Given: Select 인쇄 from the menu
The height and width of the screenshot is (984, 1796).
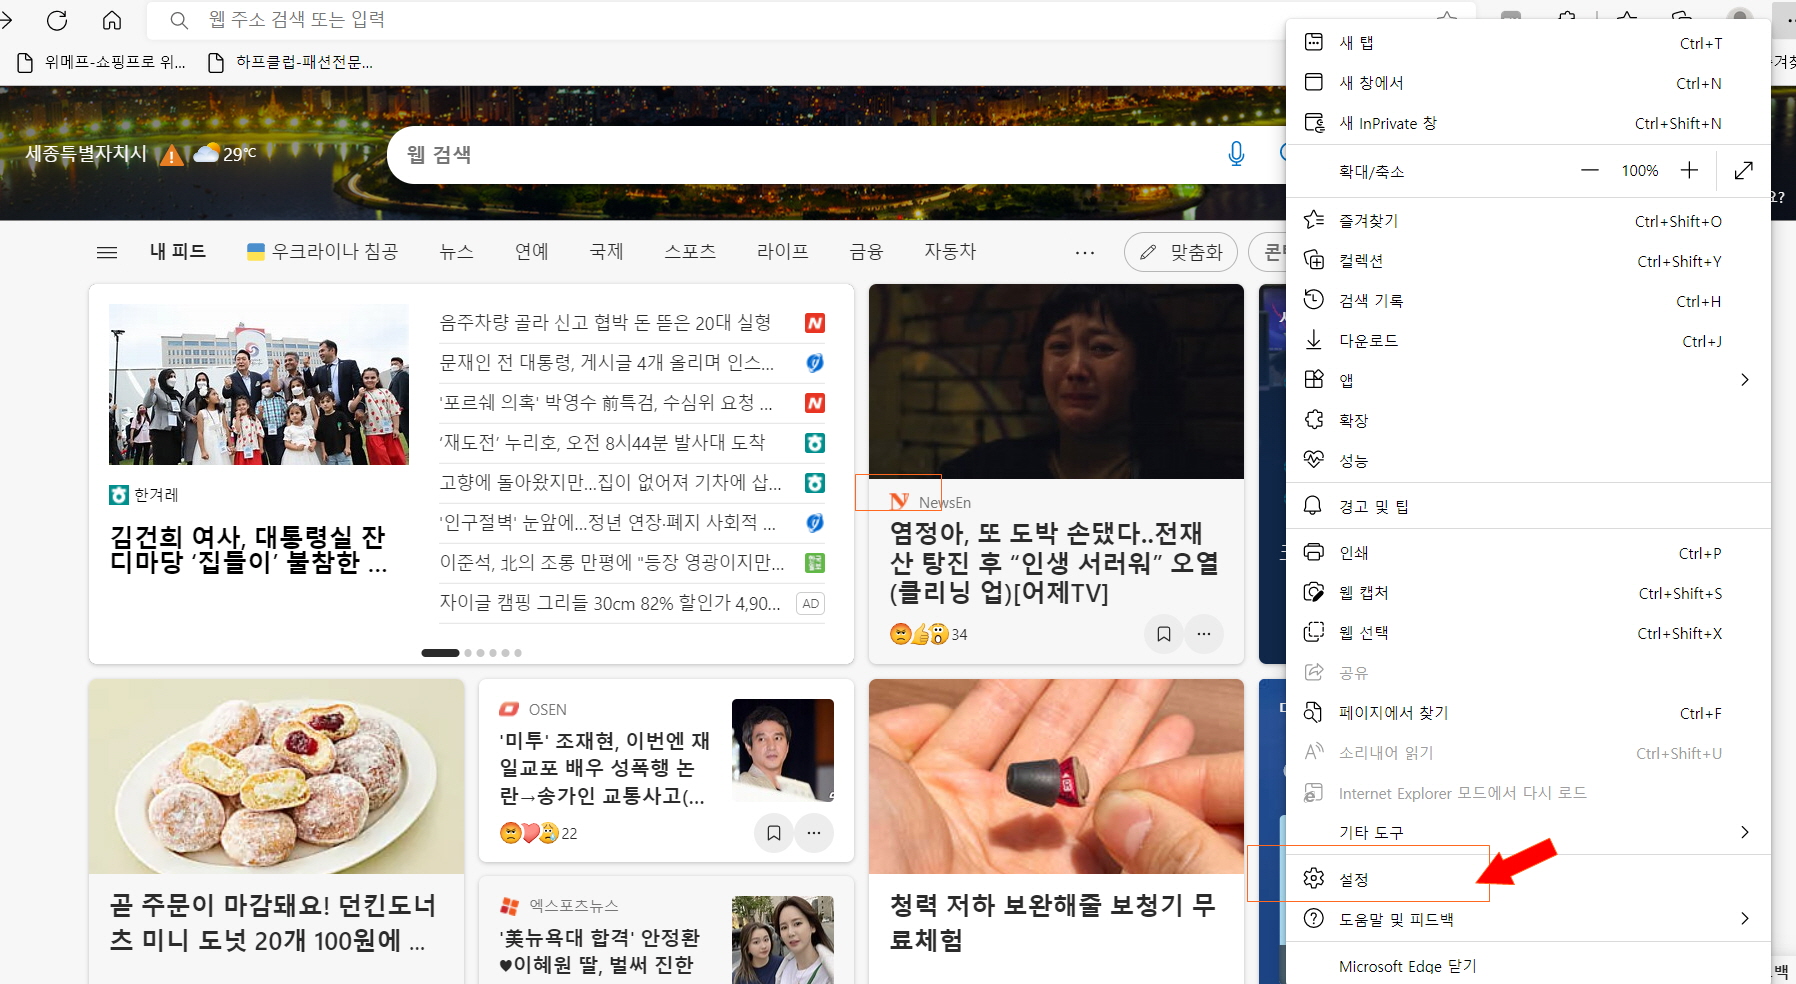Looking at the screenshot, I should [x=1528, y=553].
